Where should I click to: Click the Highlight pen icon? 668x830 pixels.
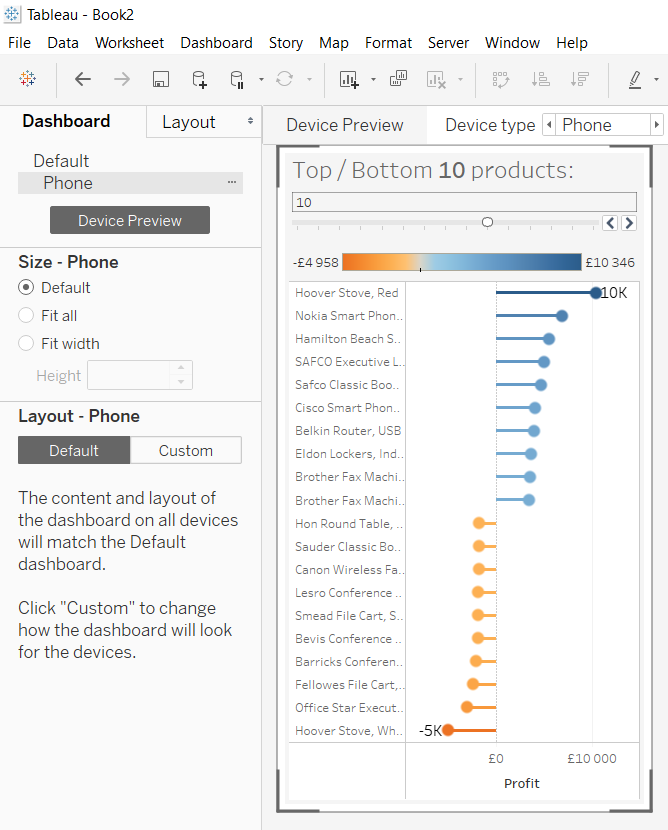coord(635,79)
